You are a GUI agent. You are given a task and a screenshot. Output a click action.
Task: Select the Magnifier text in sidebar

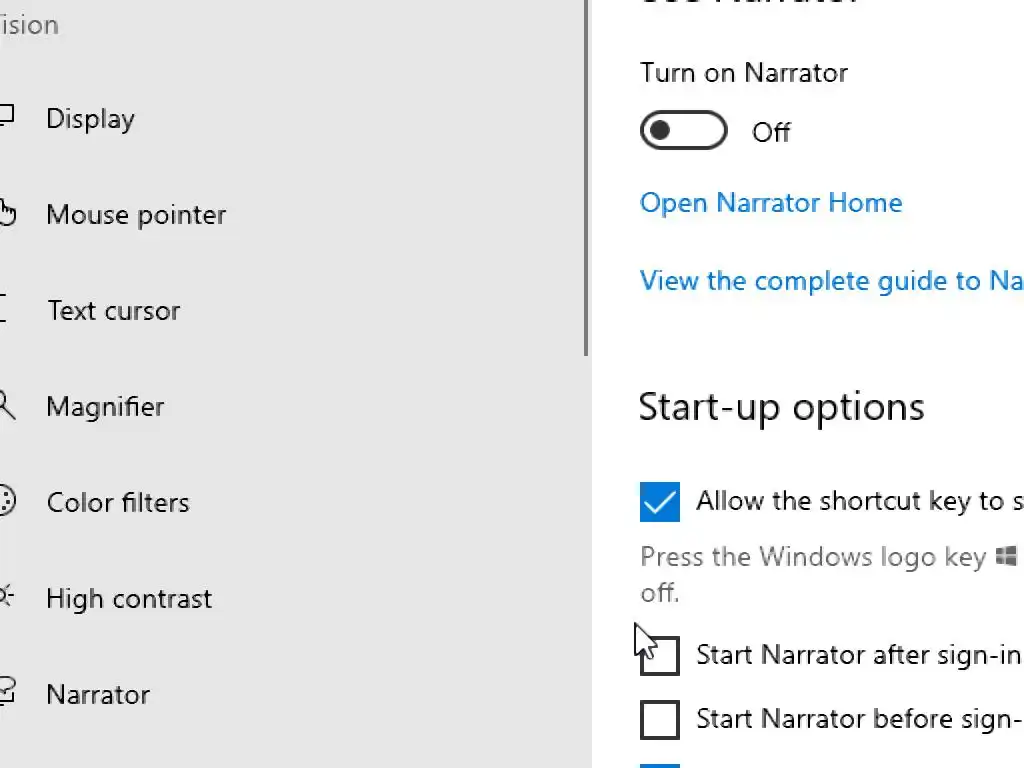coord(105,407)
